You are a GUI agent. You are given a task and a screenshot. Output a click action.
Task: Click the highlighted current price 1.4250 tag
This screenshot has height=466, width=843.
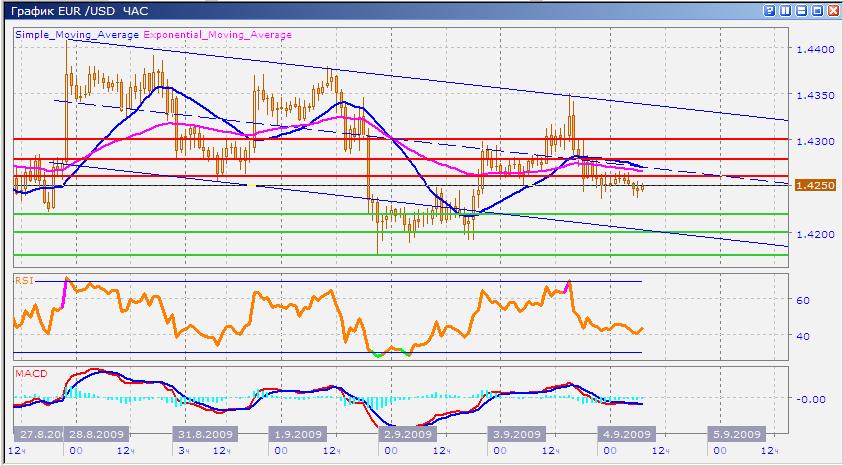816,185
